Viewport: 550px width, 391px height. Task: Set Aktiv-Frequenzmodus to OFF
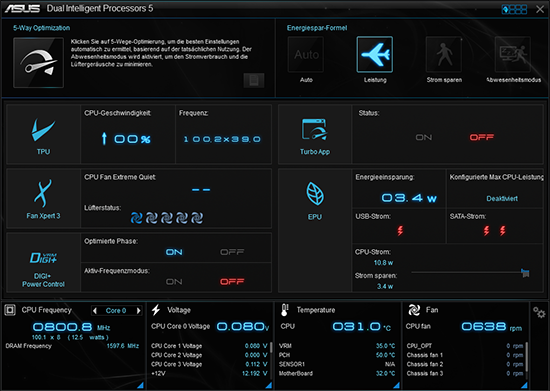232,282
